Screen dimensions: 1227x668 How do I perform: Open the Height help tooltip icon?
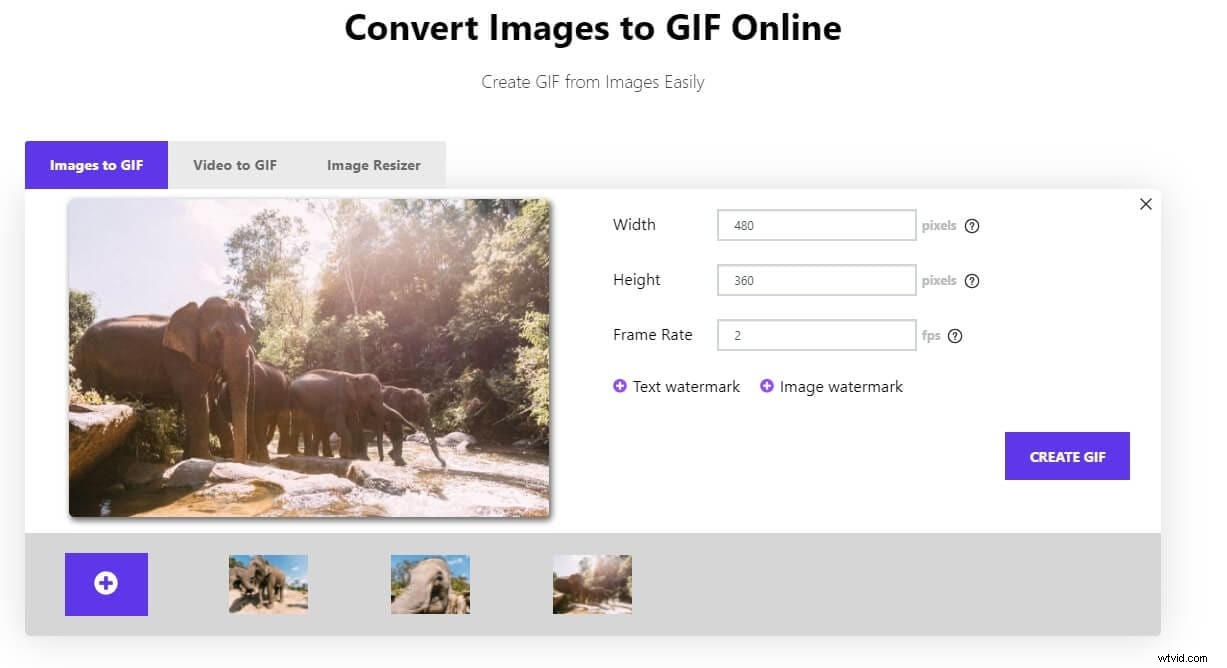[x=972, y=280]
